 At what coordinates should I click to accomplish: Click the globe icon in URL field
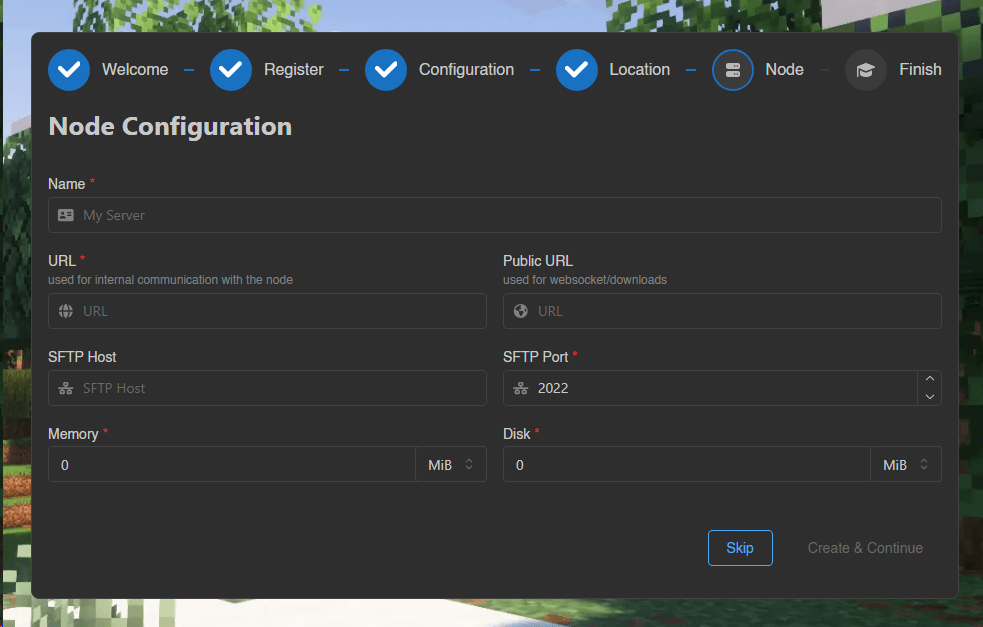(x=66, y=311)
